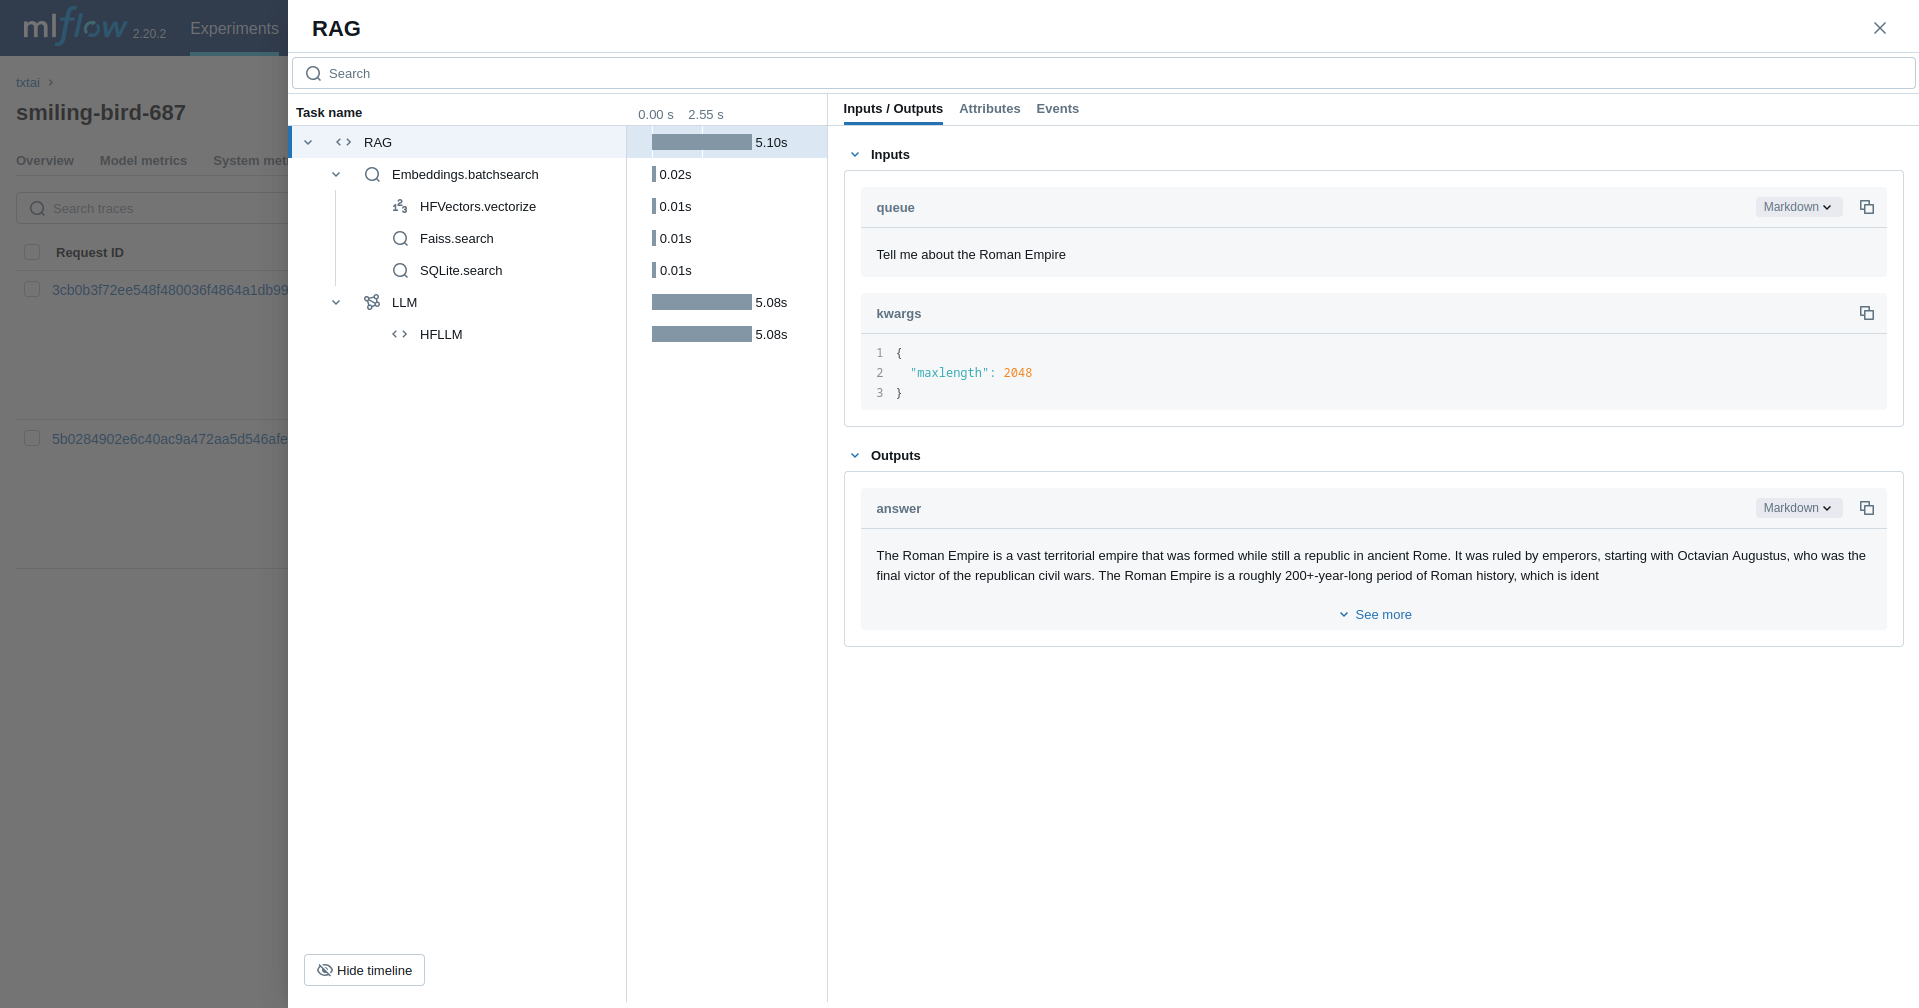This screenshot has width=1919, height=1008.
Task: Open the Markdown dropdown for queue
Action: pos(1798,207)
